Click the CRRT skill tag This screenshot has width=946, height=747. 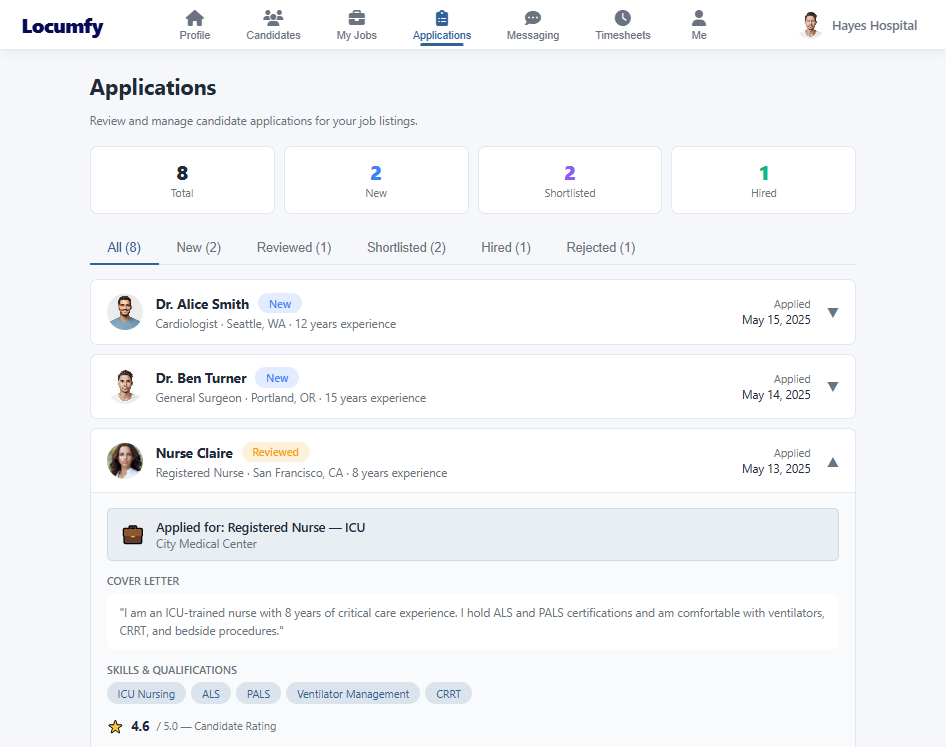448,694
